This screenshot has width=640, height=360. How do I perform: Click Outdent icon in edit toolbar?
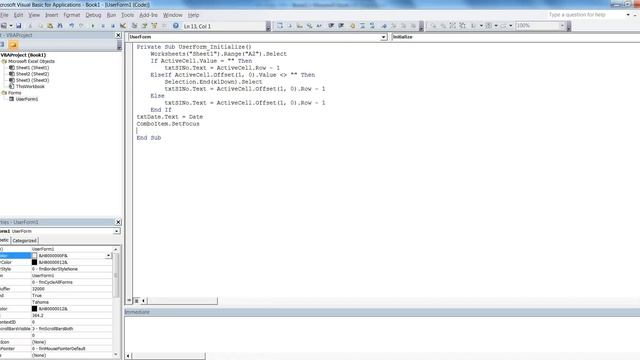[341, 26]
